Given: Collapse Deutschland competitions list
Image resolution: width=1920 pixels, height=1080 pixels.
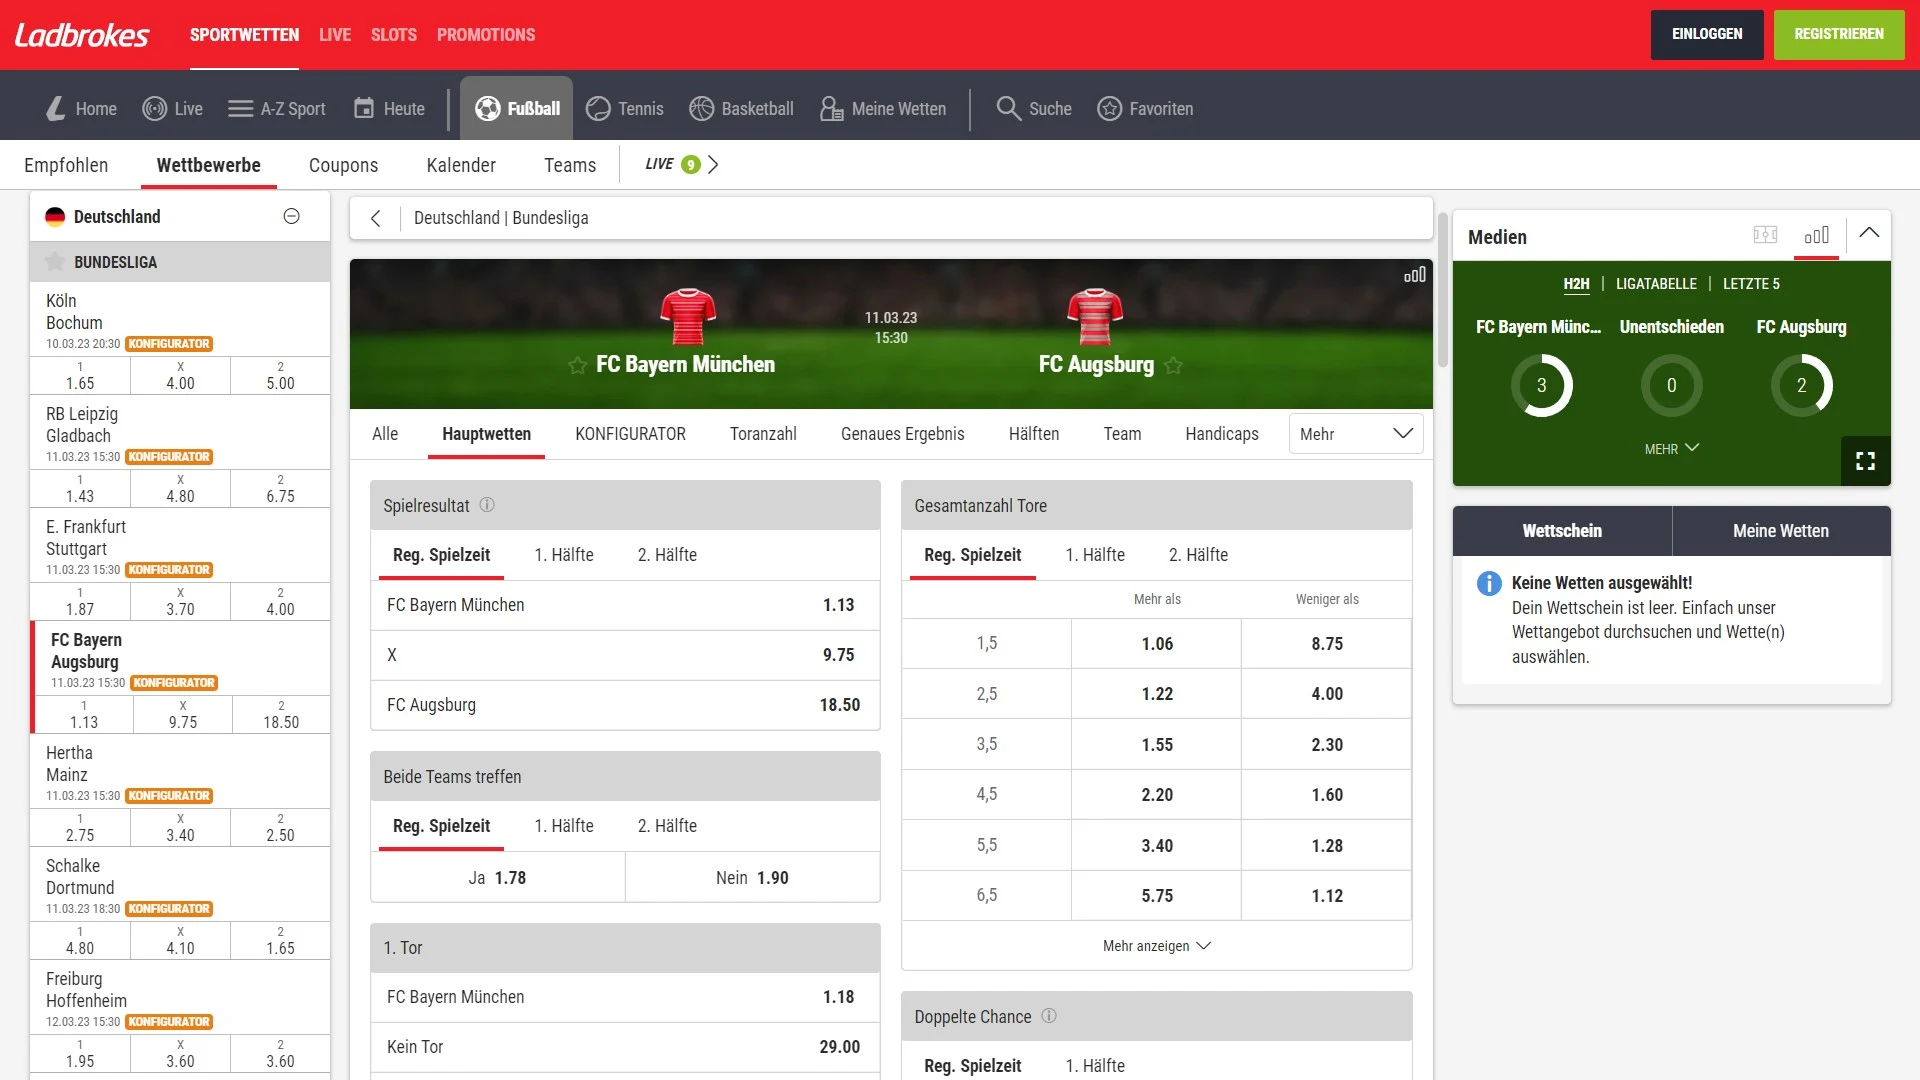Looking at the screenshot, I should 291,216.
